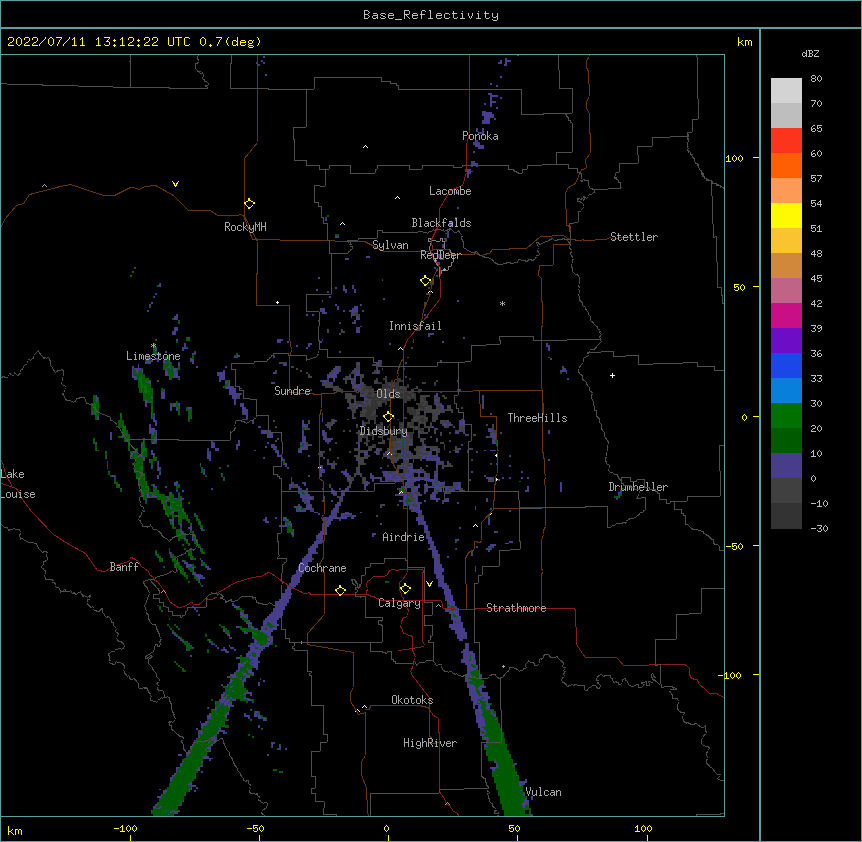Viewport: 862px width, 842px height.
Task: Select the Okotoks label
Action: point(412,700)
